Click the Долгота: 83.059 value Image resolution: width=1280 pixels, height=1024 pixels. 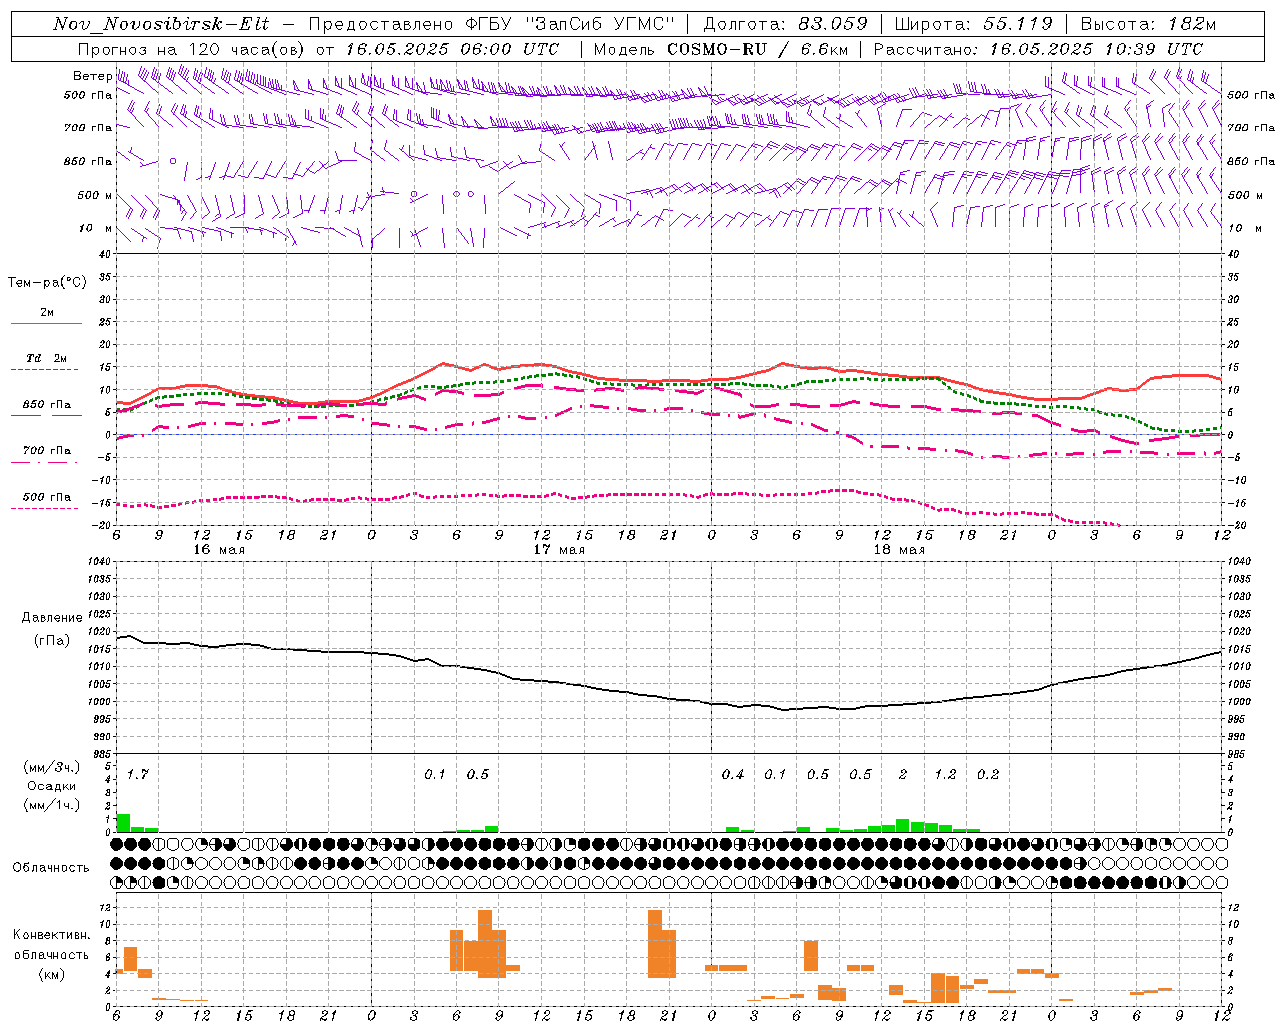pos(785,24)
